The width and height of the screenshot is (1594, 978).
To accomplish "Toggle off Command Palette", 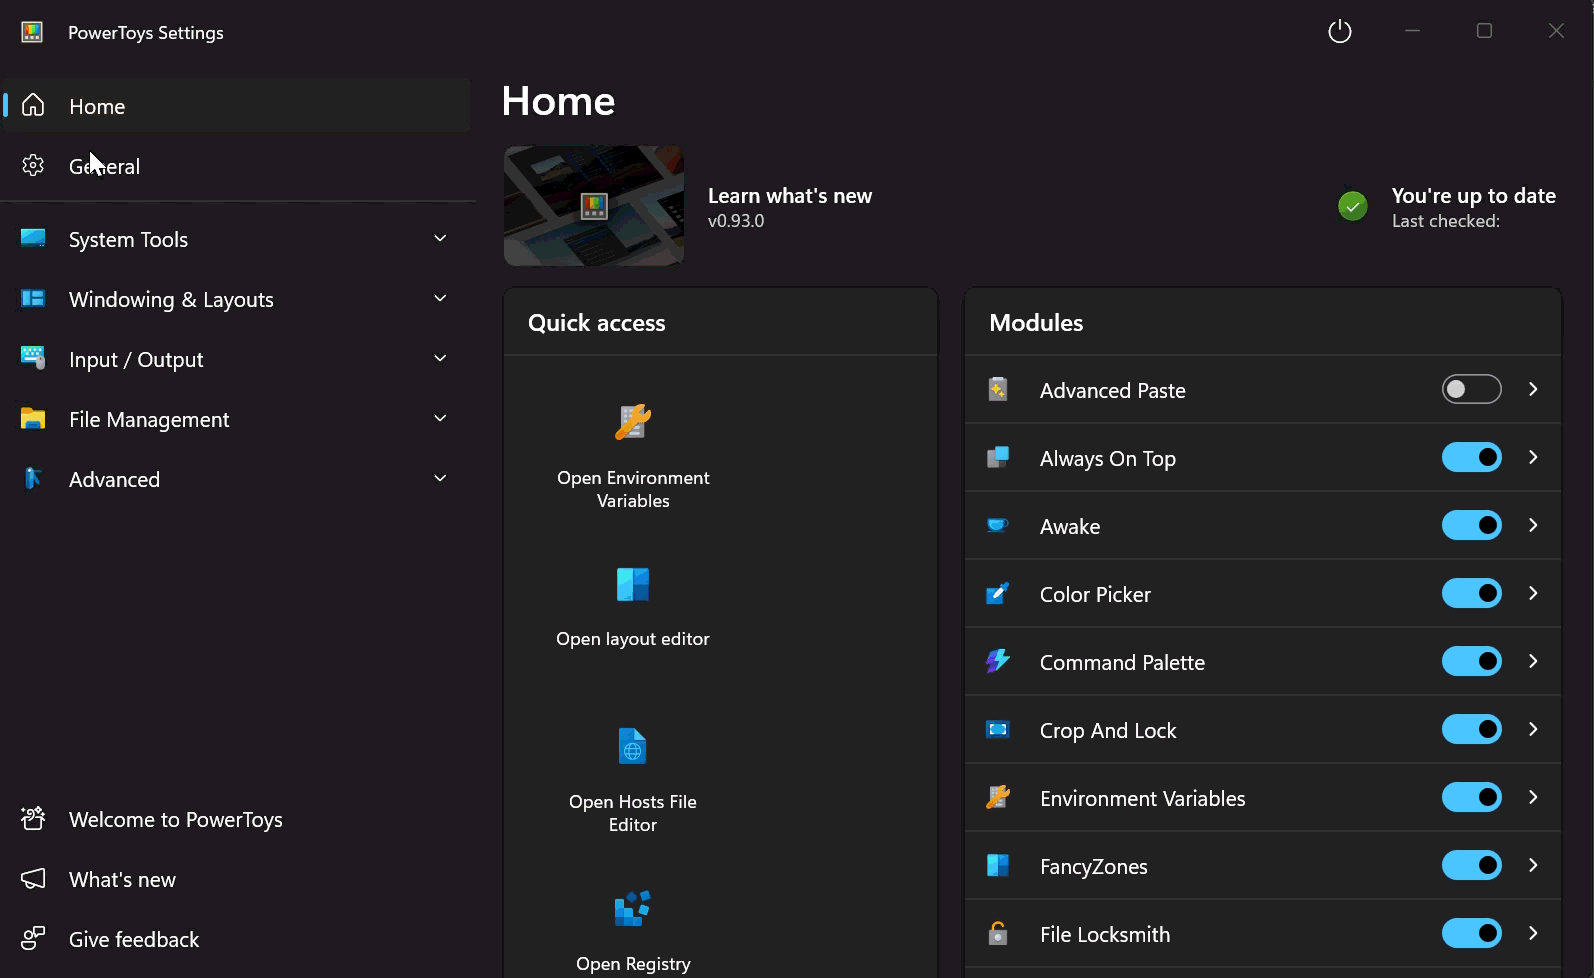I will point(1472,661).
